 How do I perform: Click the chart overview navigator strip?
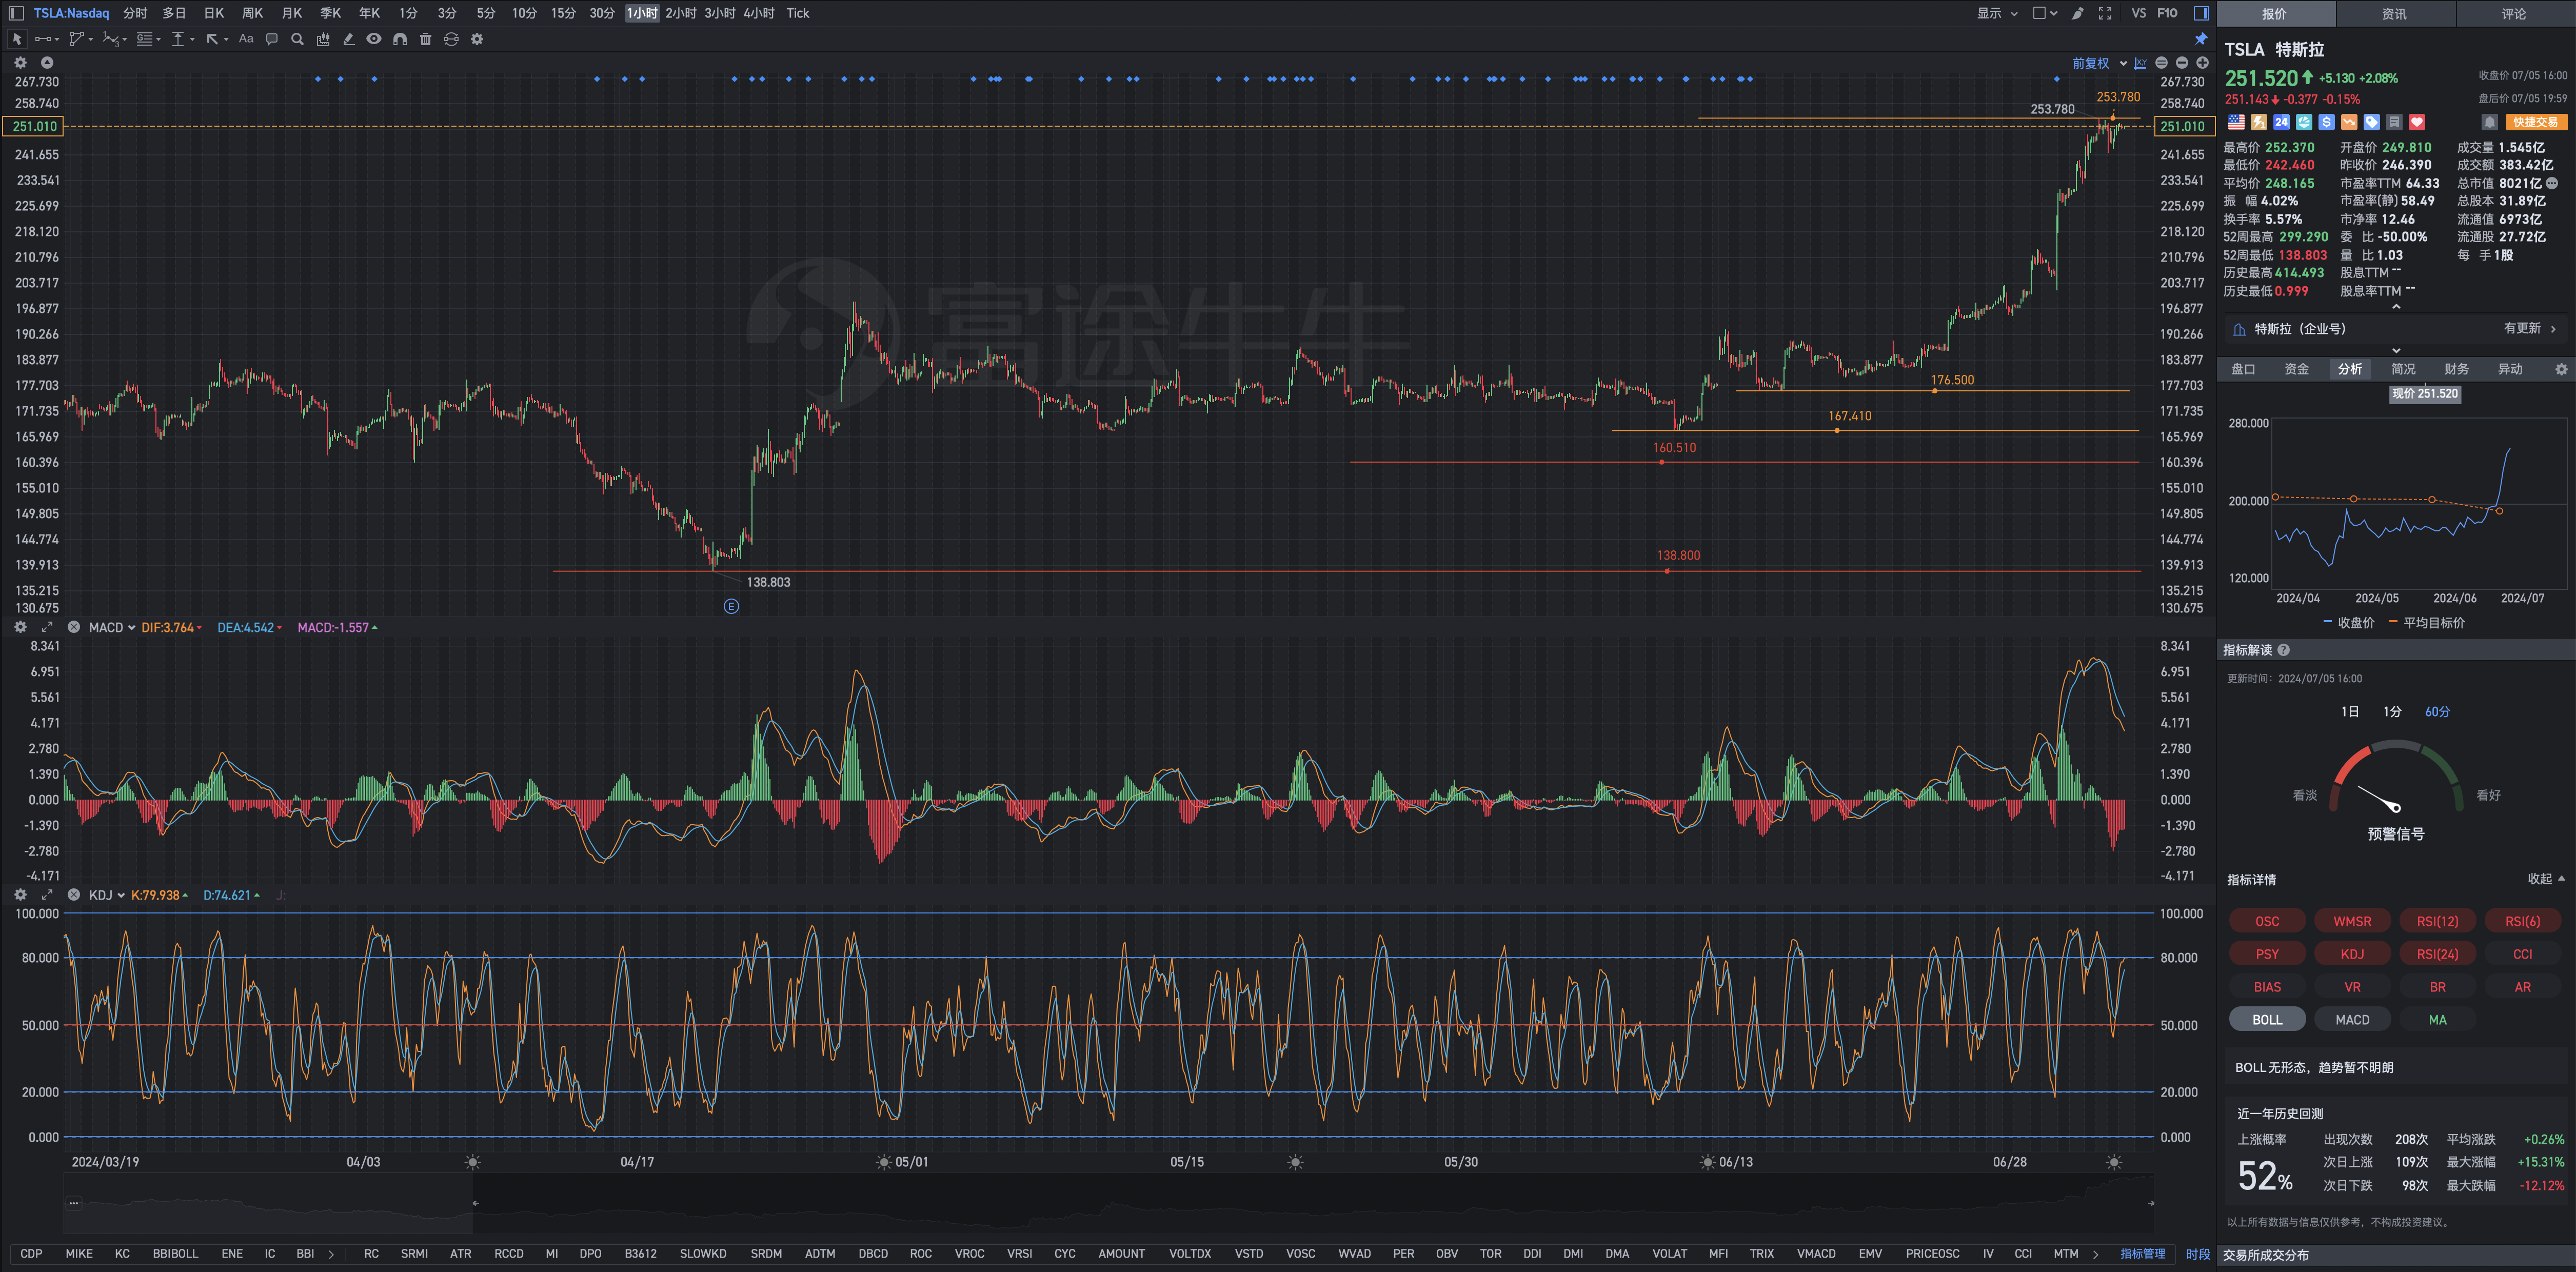pos(1108,1204)
